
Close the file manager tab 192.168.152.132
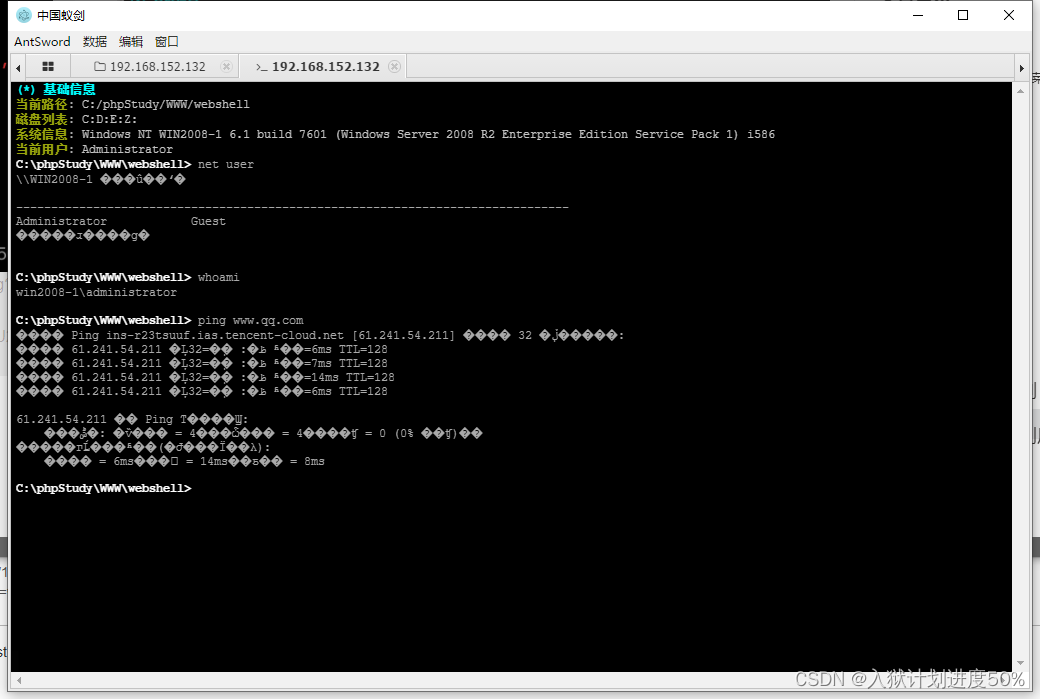click(226, 66)
